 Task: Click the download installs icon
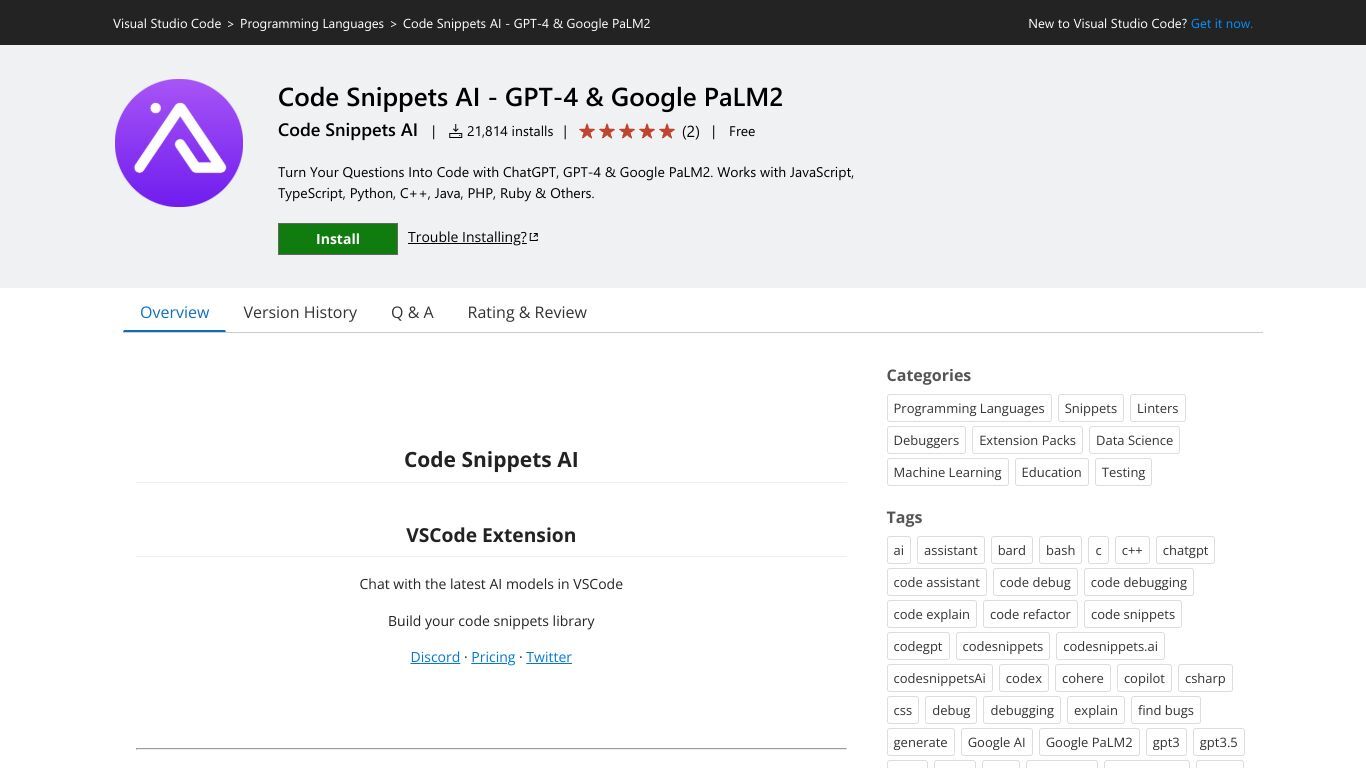455,131
